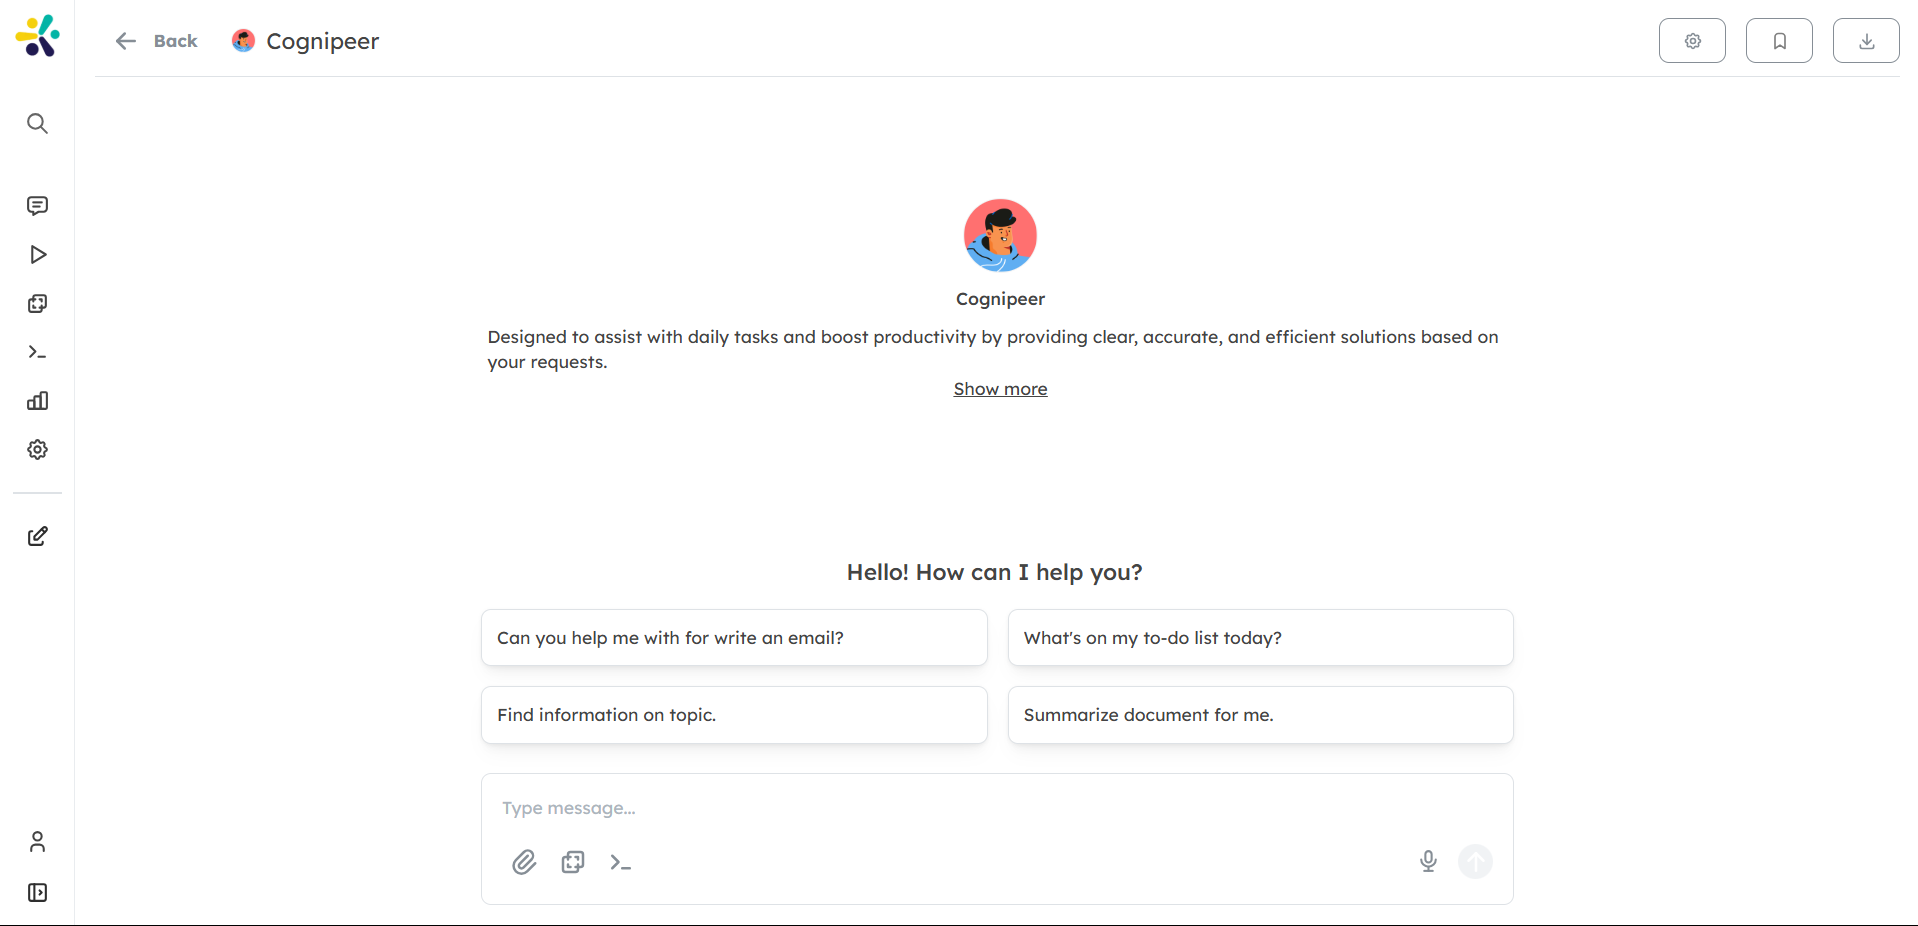Image resolution: width=1918 pixels, height=926 pixels.
Task: Go Back to the previous page
Action: (x=156, y=41)
